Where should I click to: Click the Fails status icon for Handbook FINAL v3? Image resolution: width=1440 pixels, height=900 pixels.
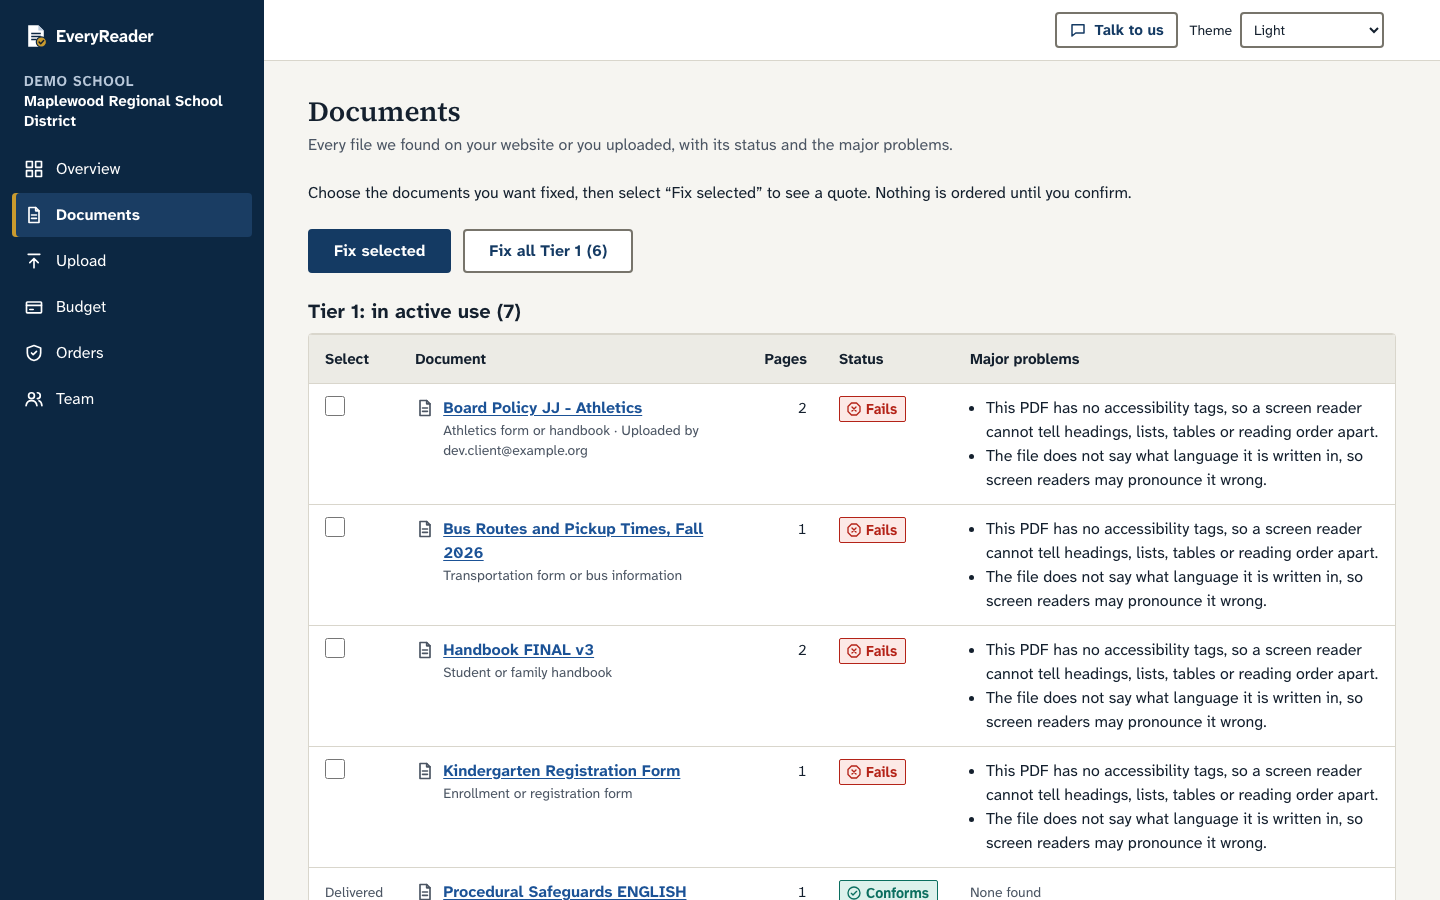tap(854, 651)
